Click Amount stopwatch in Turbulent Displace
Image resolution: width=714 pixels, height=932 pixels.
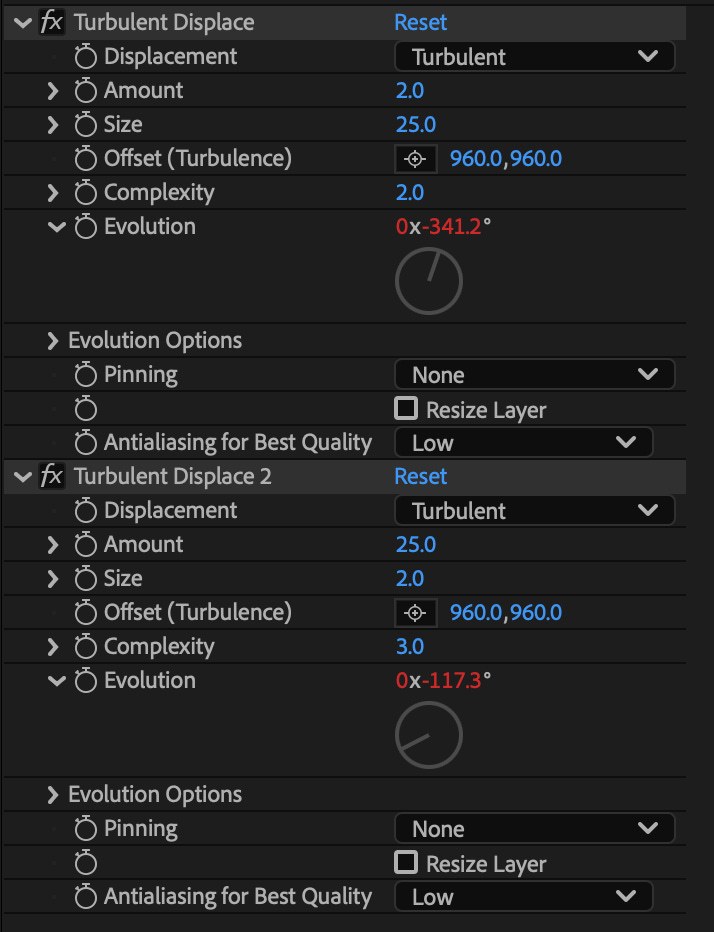point(86,90)
